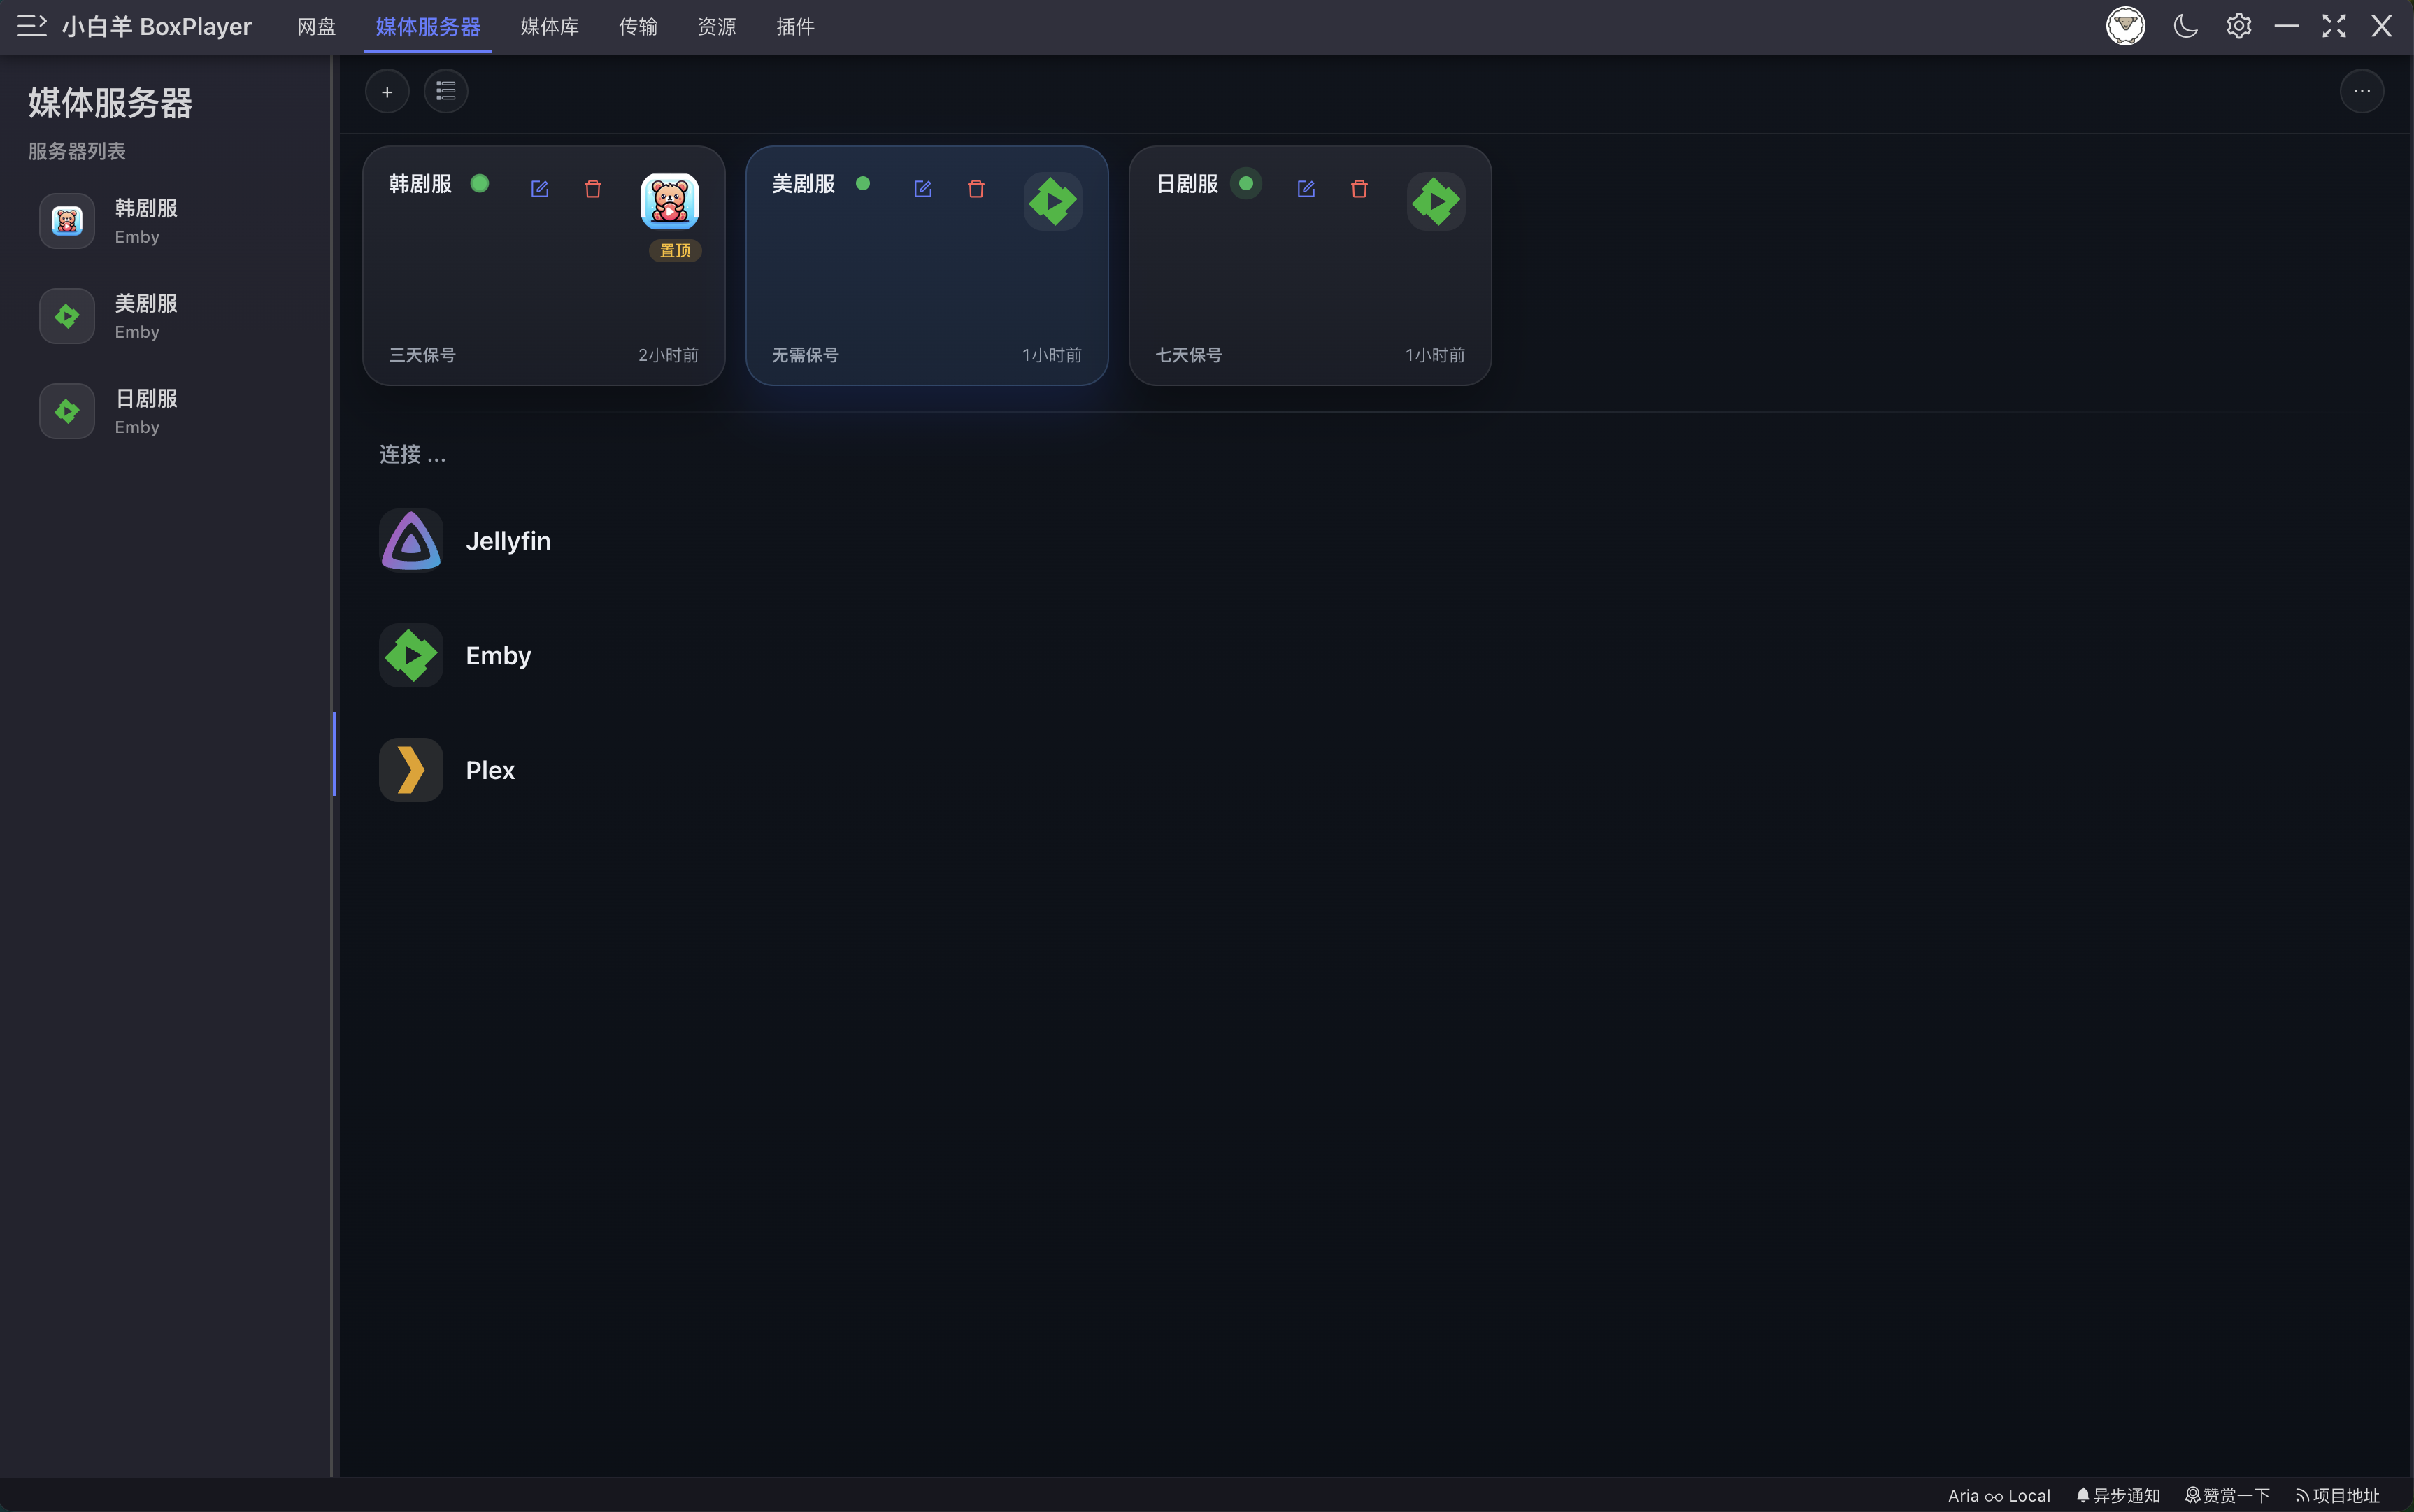Click the sheep user avatar
This screenshot has height=1512, width=2414.
pyautogui.click(x=2125, y=26)
